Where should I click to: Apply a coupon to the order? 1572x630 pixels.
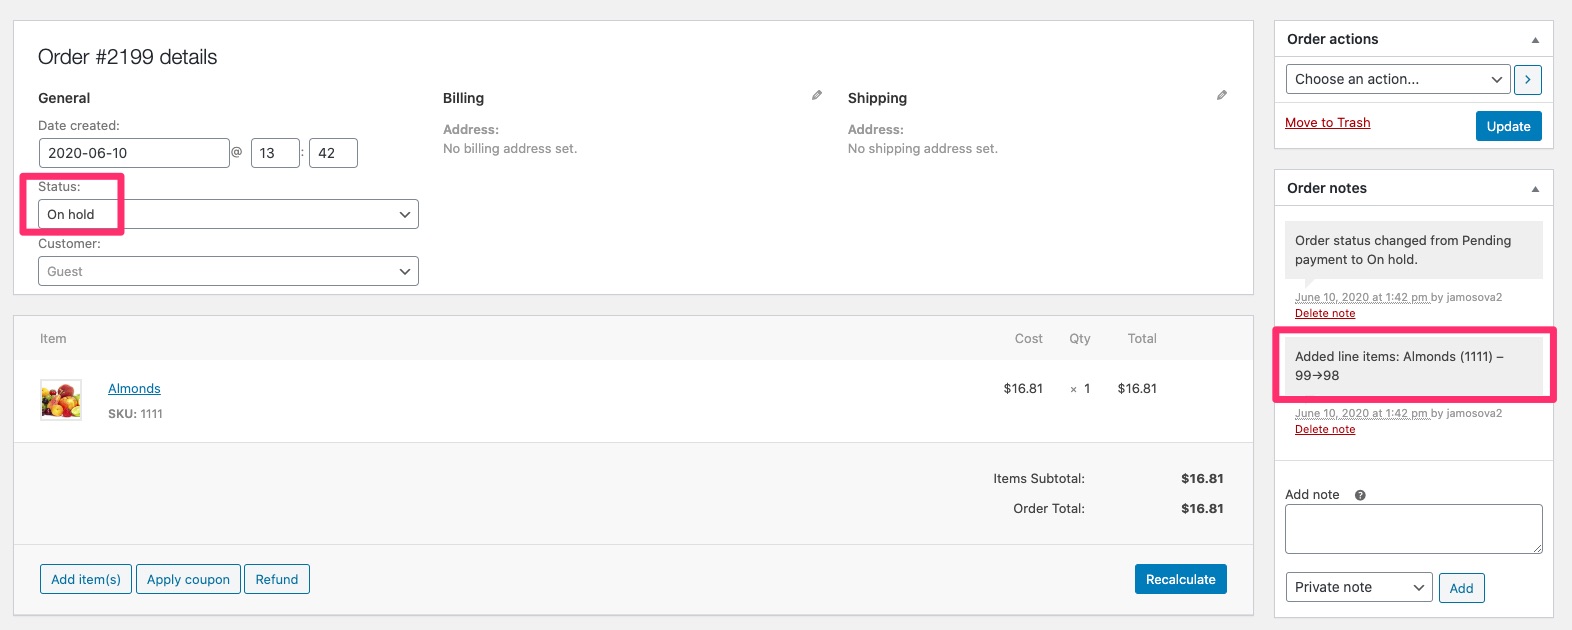(188, 578)
